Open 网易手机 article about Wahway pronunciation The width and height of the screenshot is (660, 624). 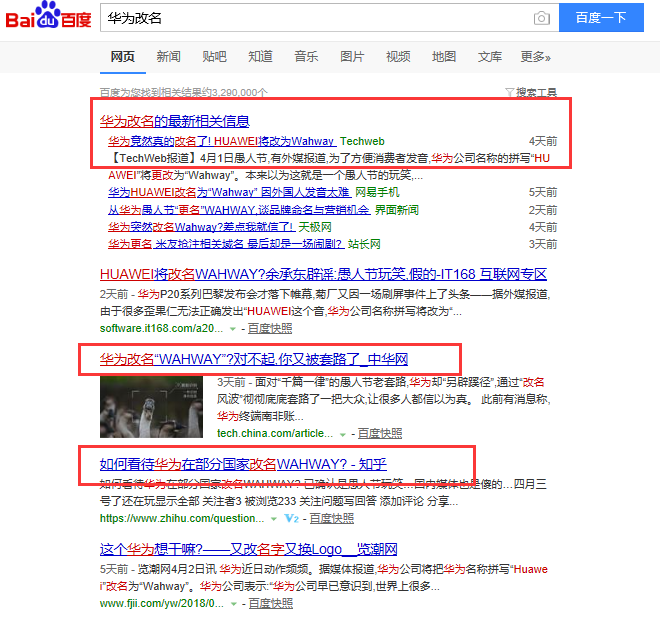(x=229, y=192)
